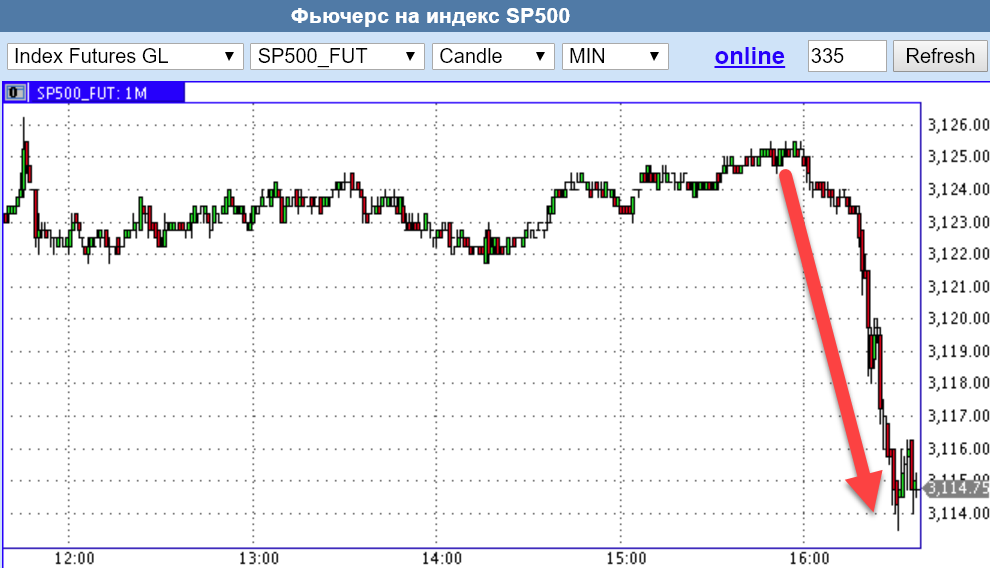The image size is (990, 568).
Task: Click the red arrow's head near chart bottom
Action: 869,495
